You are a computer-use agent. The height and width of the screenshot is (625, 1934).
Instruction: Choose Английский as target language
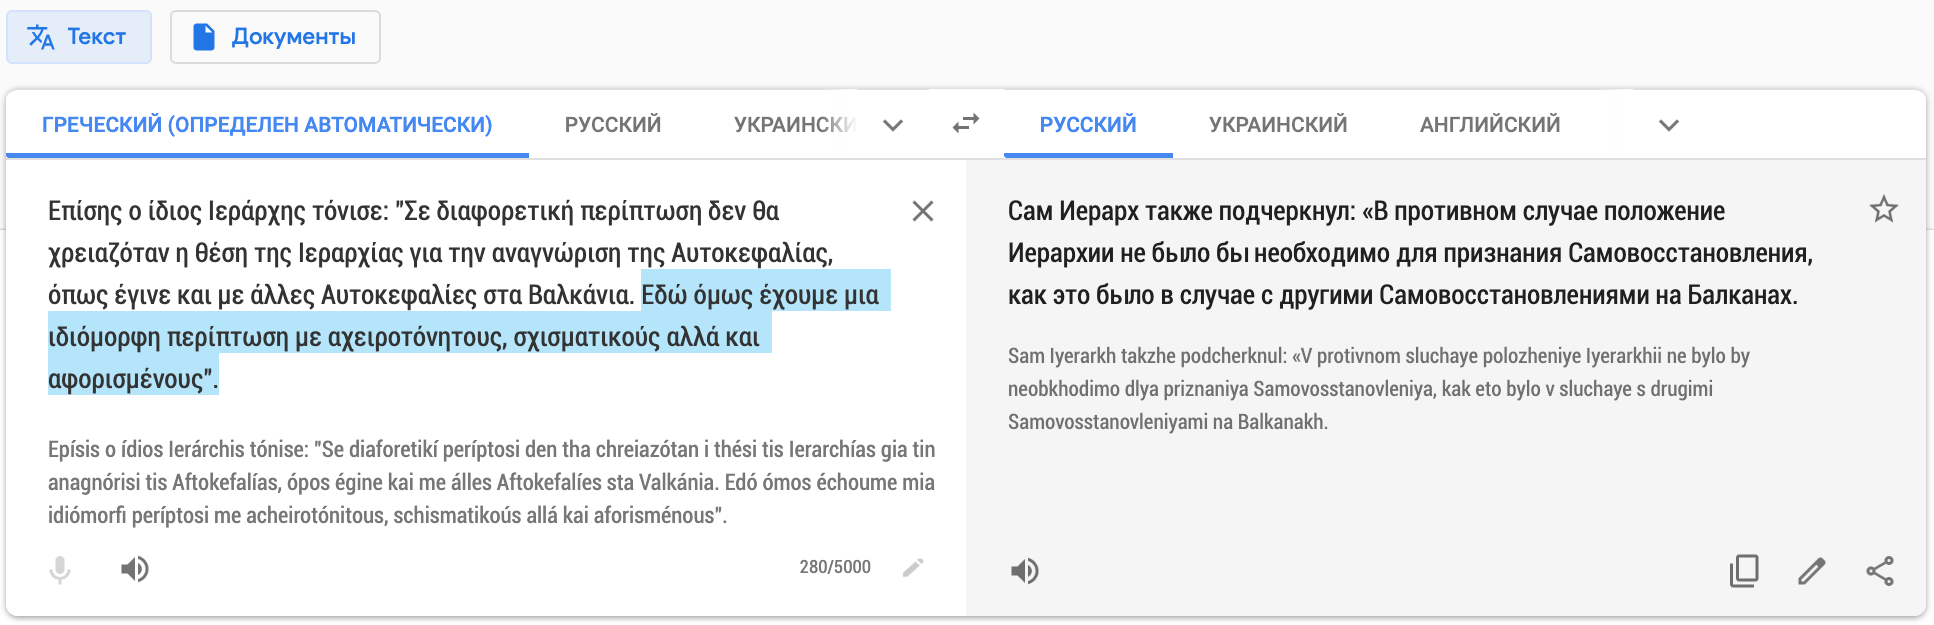(1490, 125)
